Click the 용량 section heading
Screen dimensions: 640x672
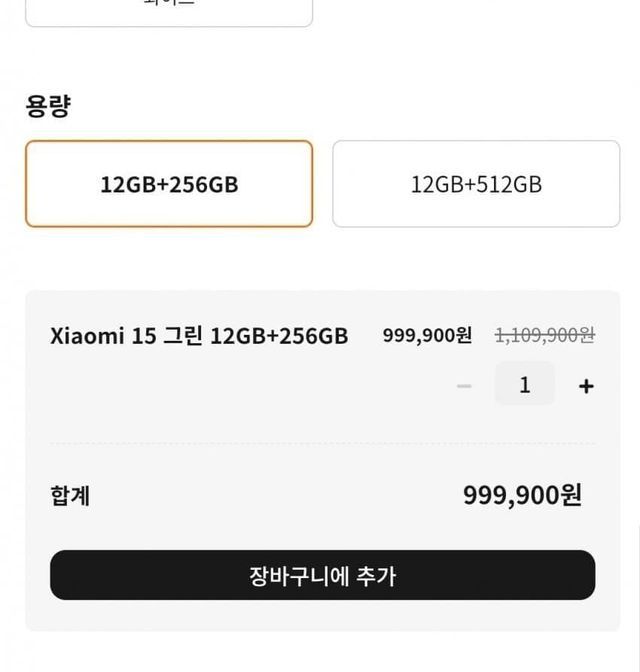[x=47, y=107]
